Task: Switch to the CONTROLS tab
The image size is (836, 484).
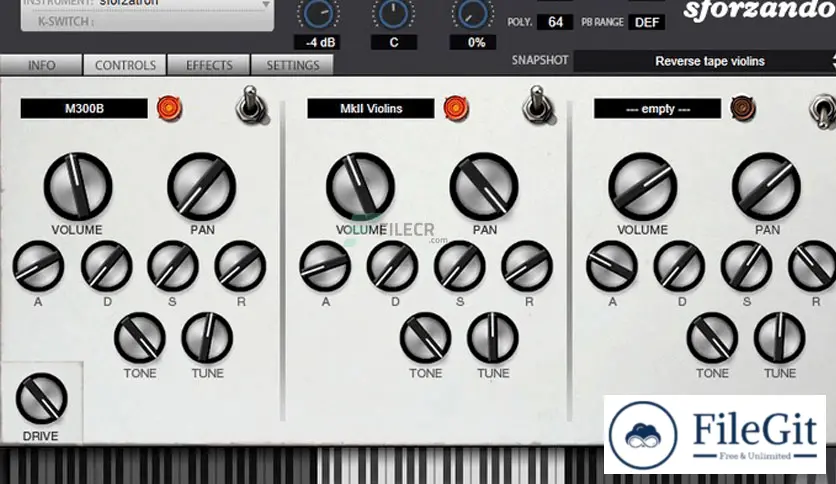Action: coord(125,65)
